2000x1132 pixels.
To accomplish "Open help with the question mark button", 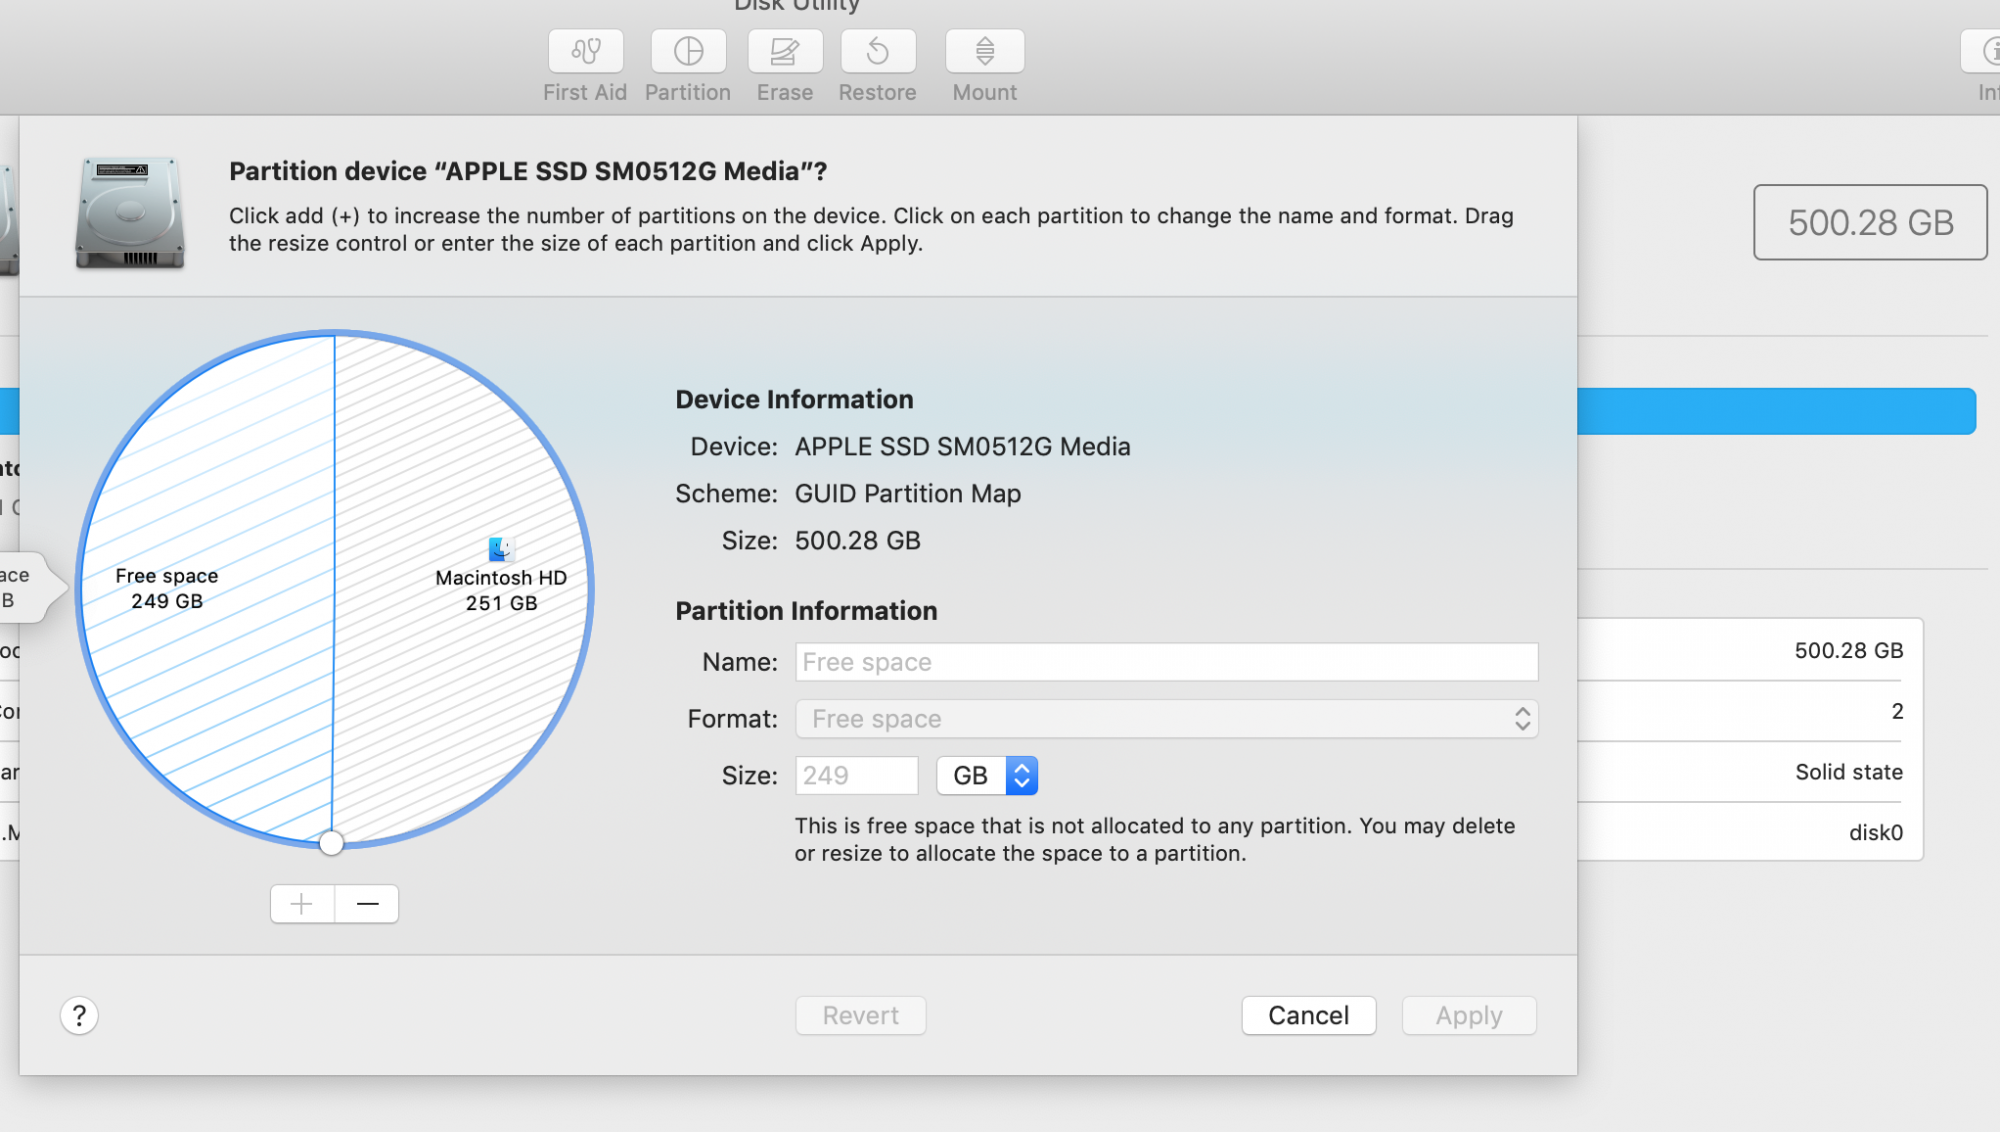I will click(x=79, y=1016).
